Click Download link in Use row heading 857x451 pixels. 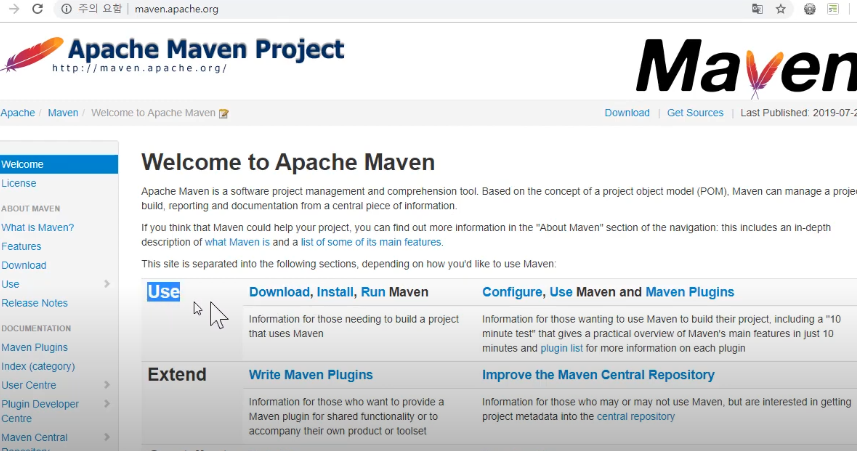tap(279, 292)
